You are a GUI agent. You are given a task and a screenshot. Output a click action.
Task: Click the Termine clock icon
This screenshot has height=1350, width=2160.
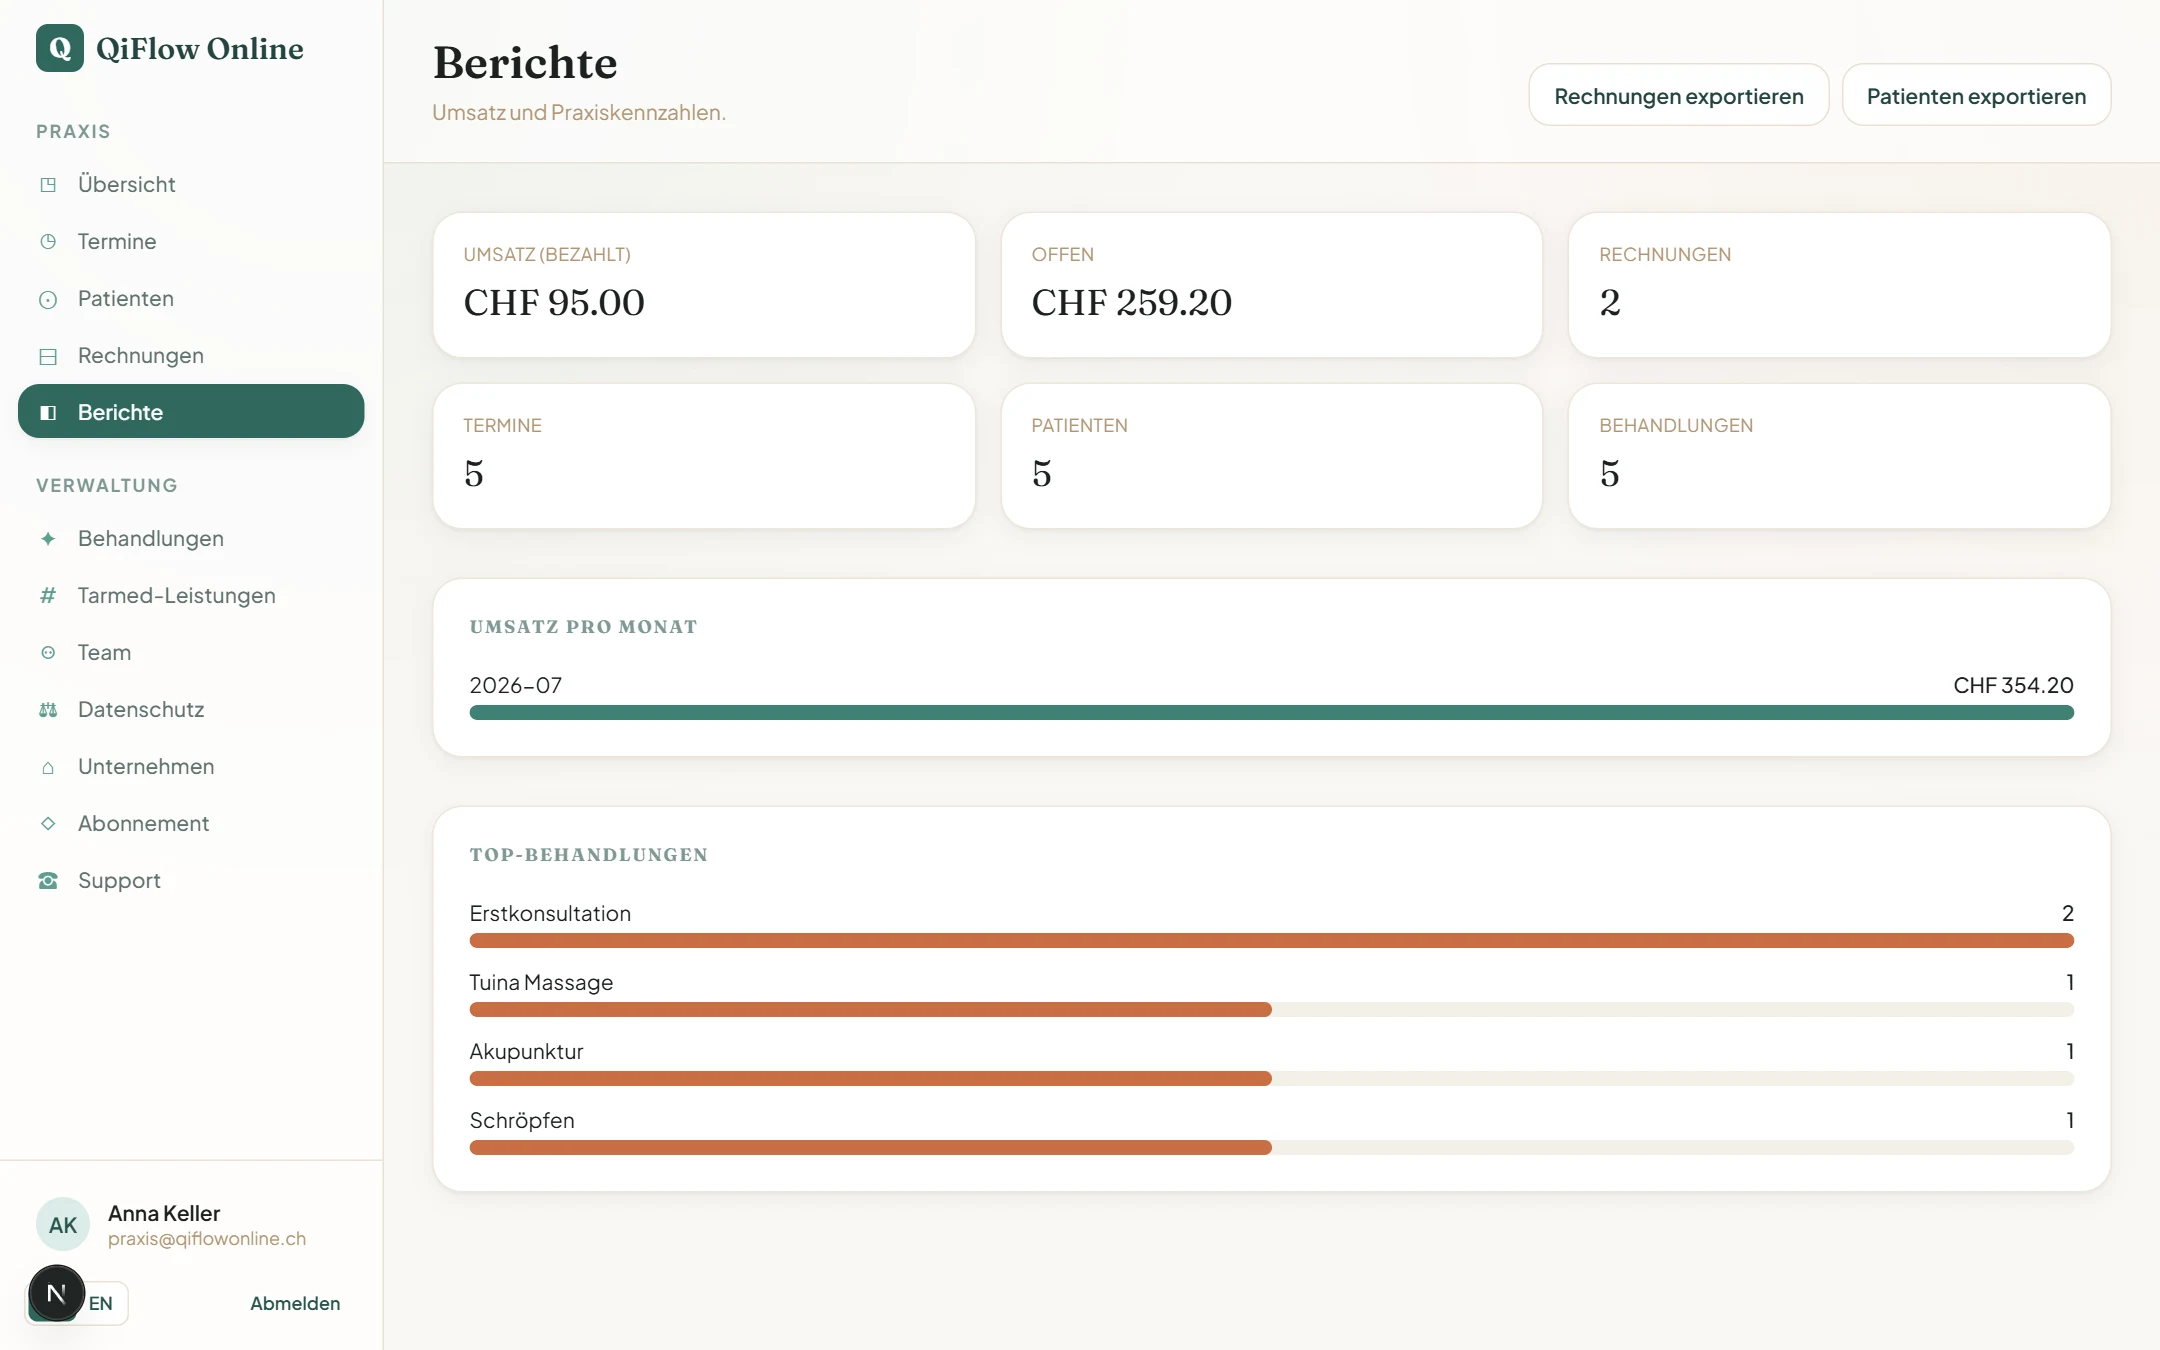tap(48, 241)
